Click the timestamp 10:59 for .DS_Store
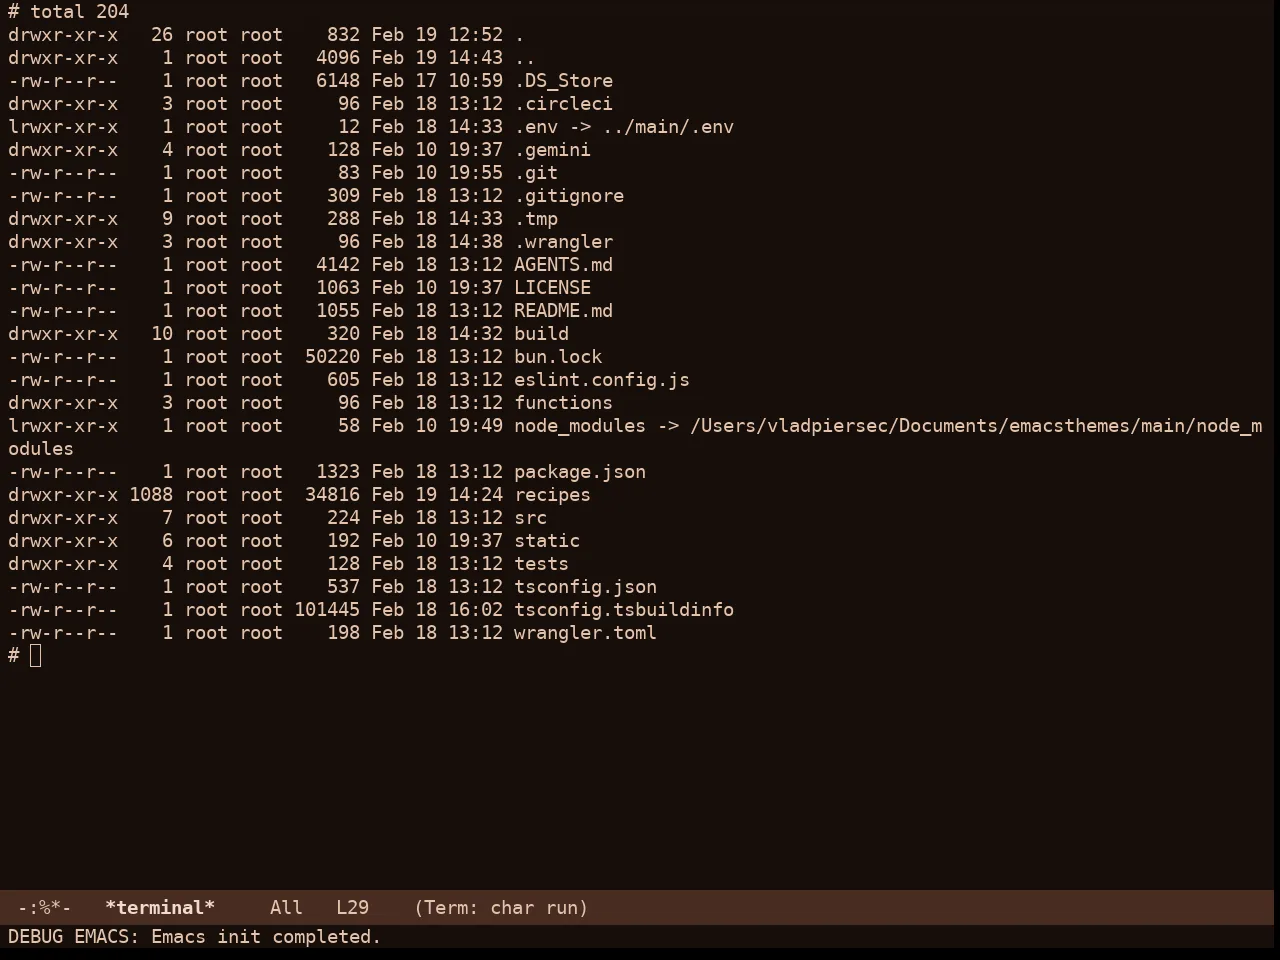 [475, 81]
